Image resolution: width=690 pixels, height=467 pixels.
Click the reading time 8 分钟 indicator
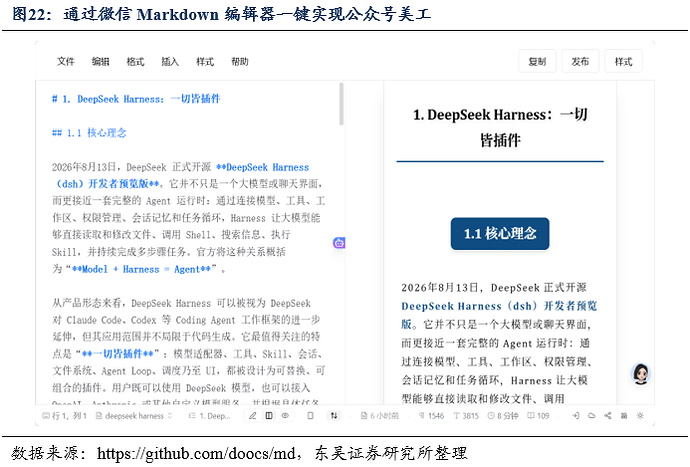point(503,416)
